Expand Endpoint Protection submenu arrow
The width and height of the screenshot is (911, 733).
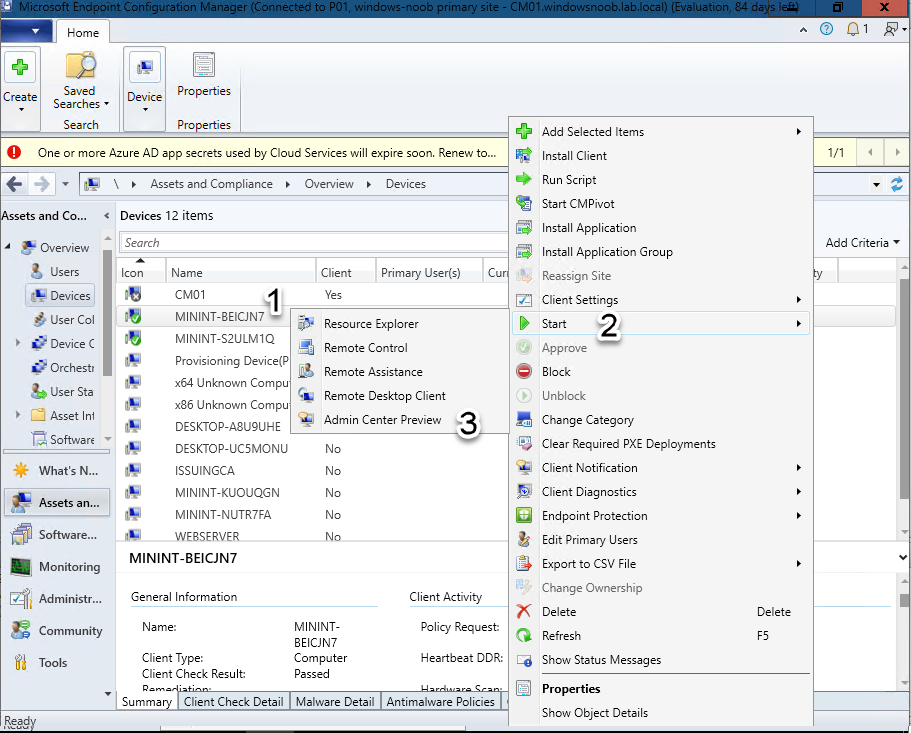pos(799,516)
